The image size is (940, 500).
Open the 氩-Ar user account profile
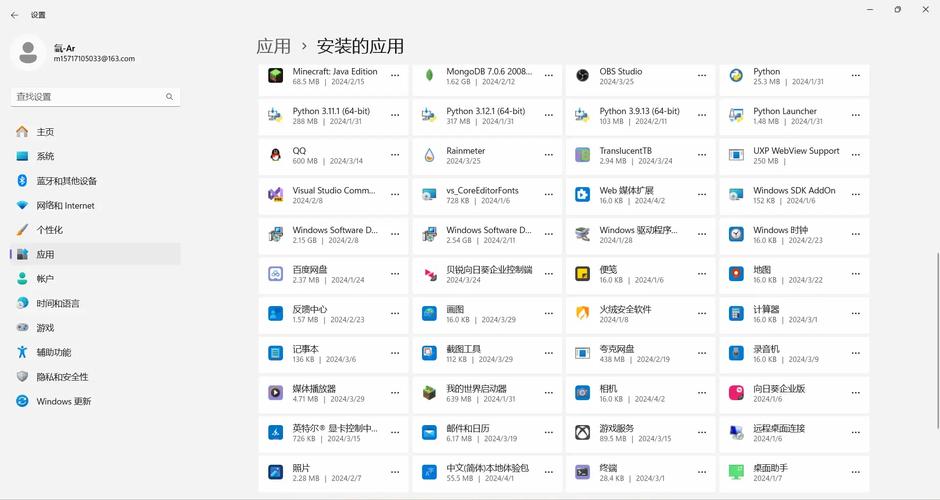(74, 53)
